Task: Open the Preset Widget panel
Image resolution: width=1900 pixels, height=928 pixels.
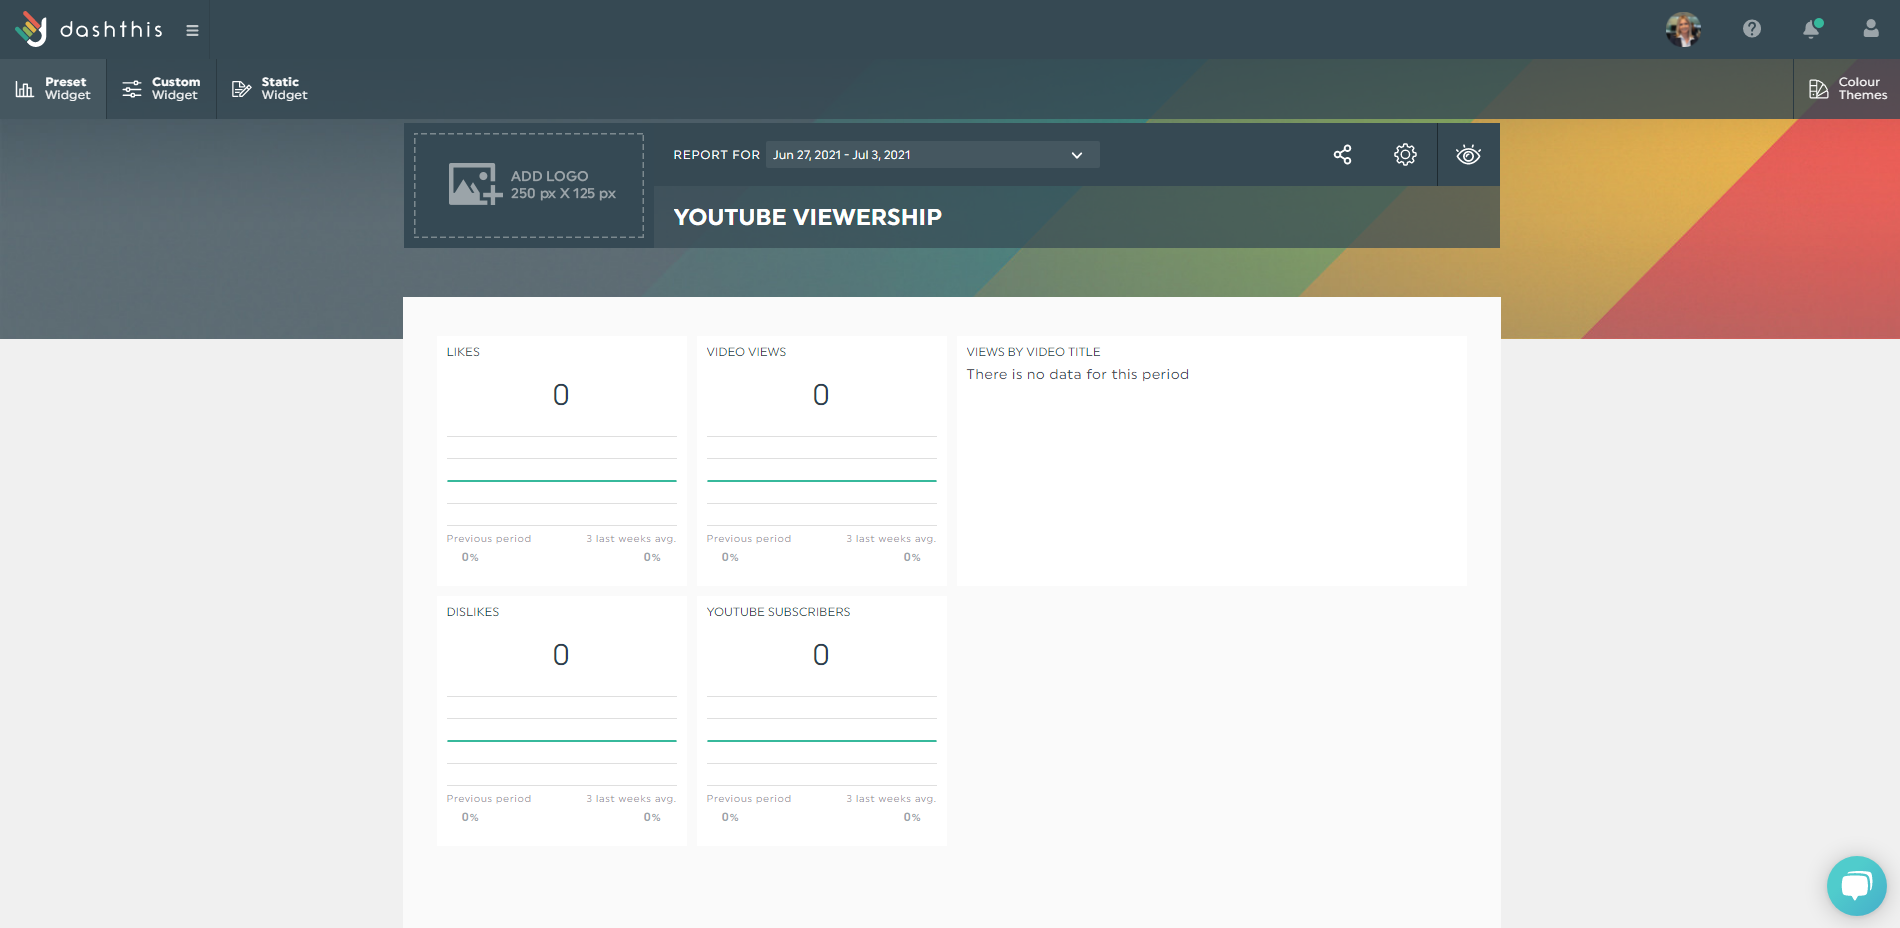Action: pyautogui.click(x=53, y=89)
